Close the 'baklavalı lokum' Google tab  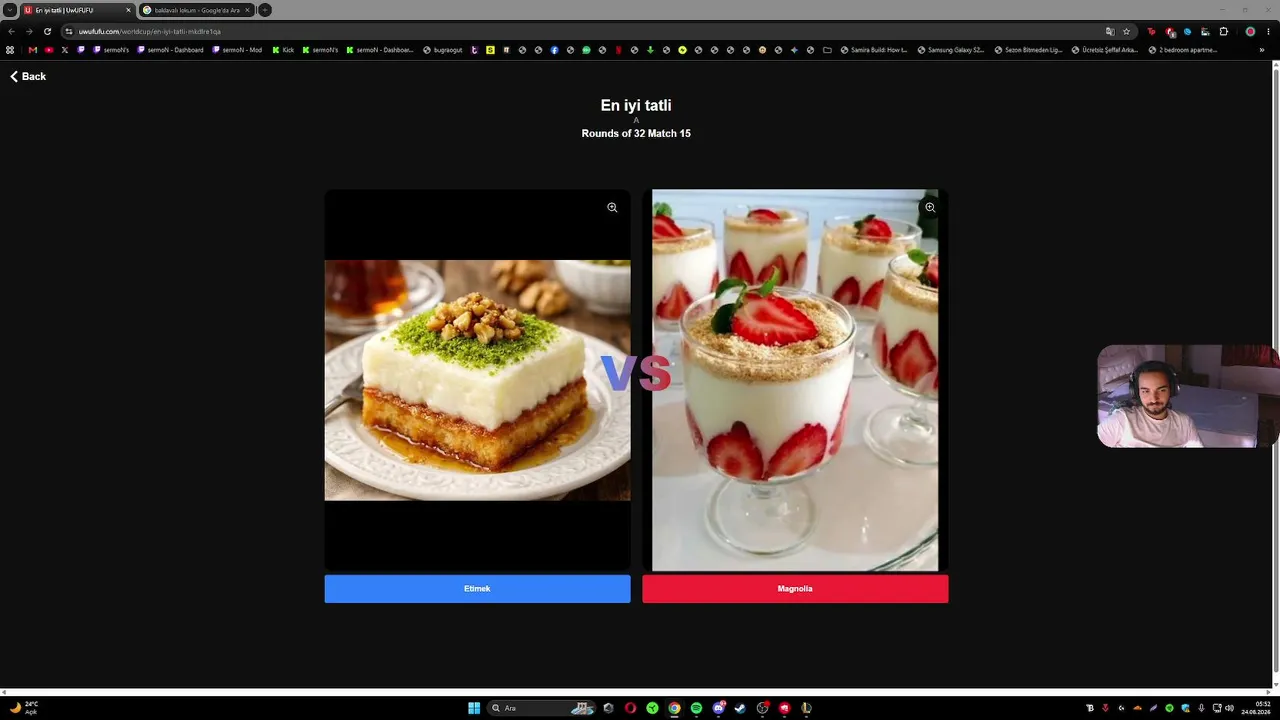pos(247,10)
